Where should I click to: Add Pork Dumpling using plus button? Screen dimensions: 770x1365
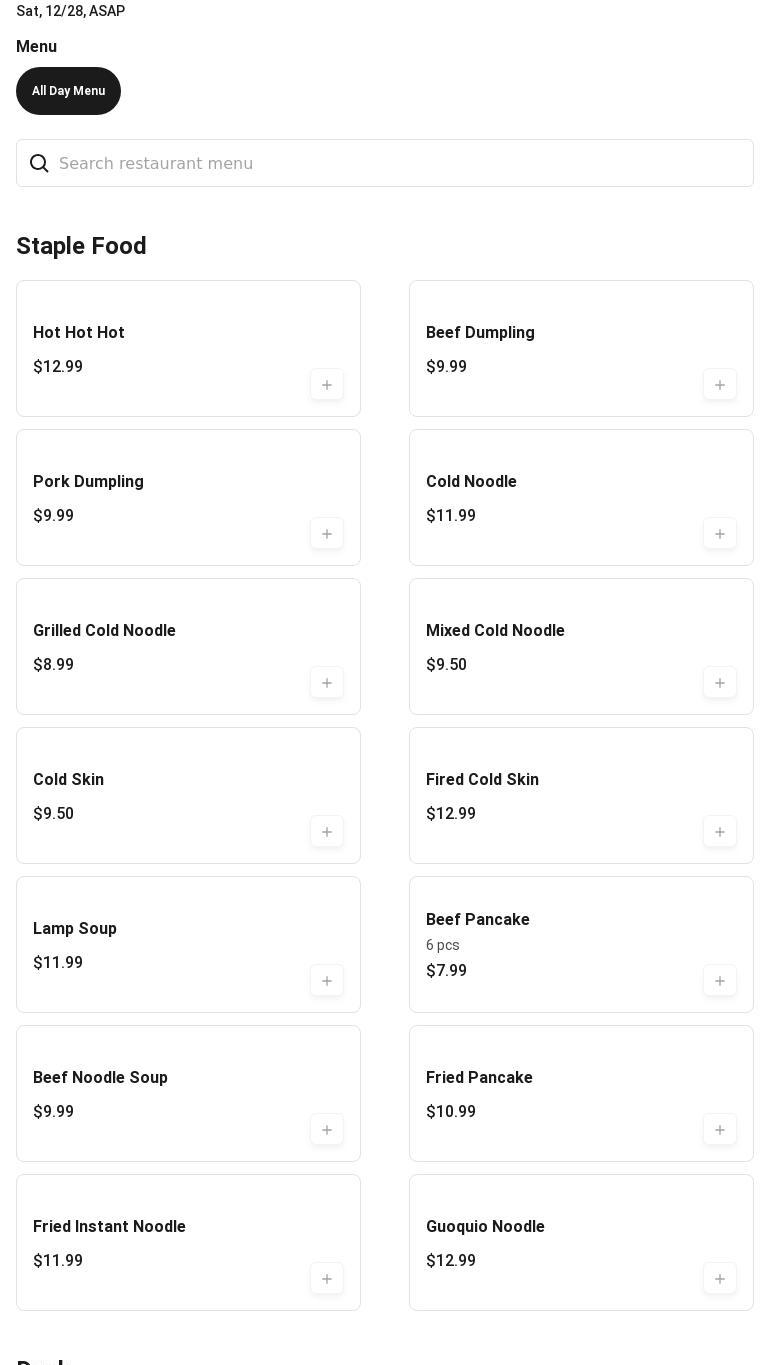click(326, 534)
